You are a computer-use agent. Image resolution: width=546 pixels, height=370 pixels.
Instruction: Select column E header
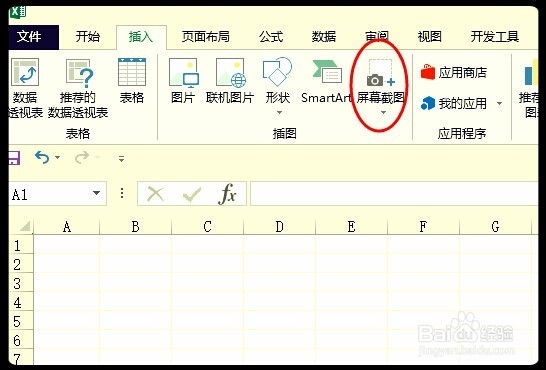coord(352,227)
